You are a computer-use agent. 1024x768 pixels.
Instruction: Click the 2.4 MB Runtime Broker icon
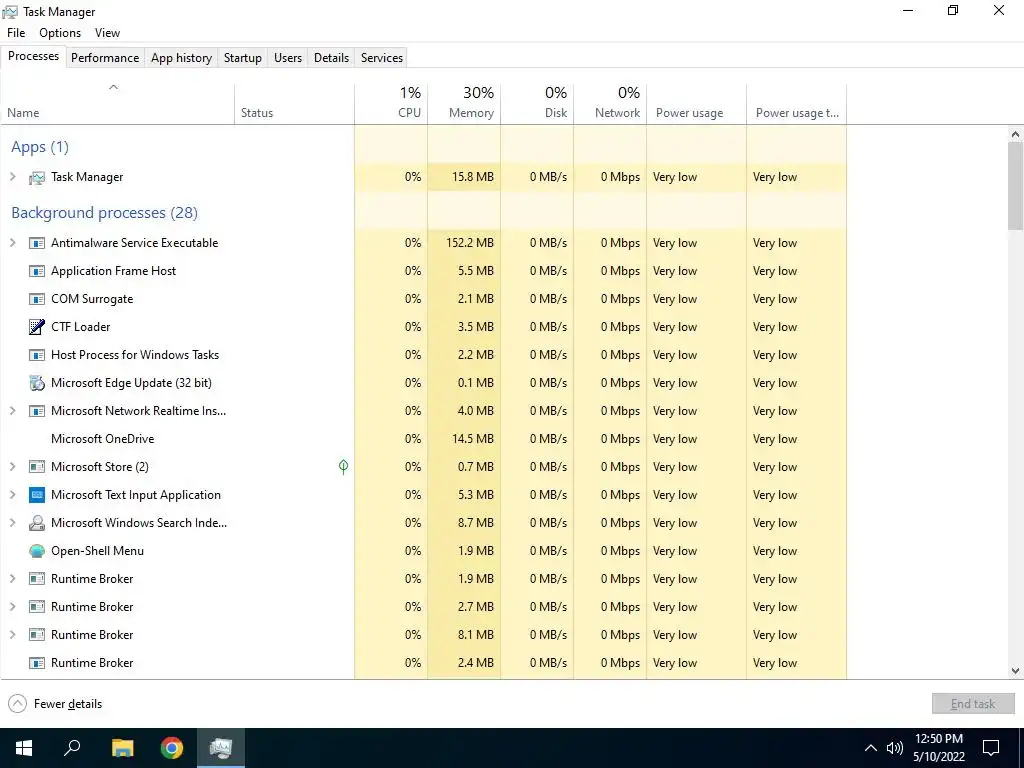point(37,664)
